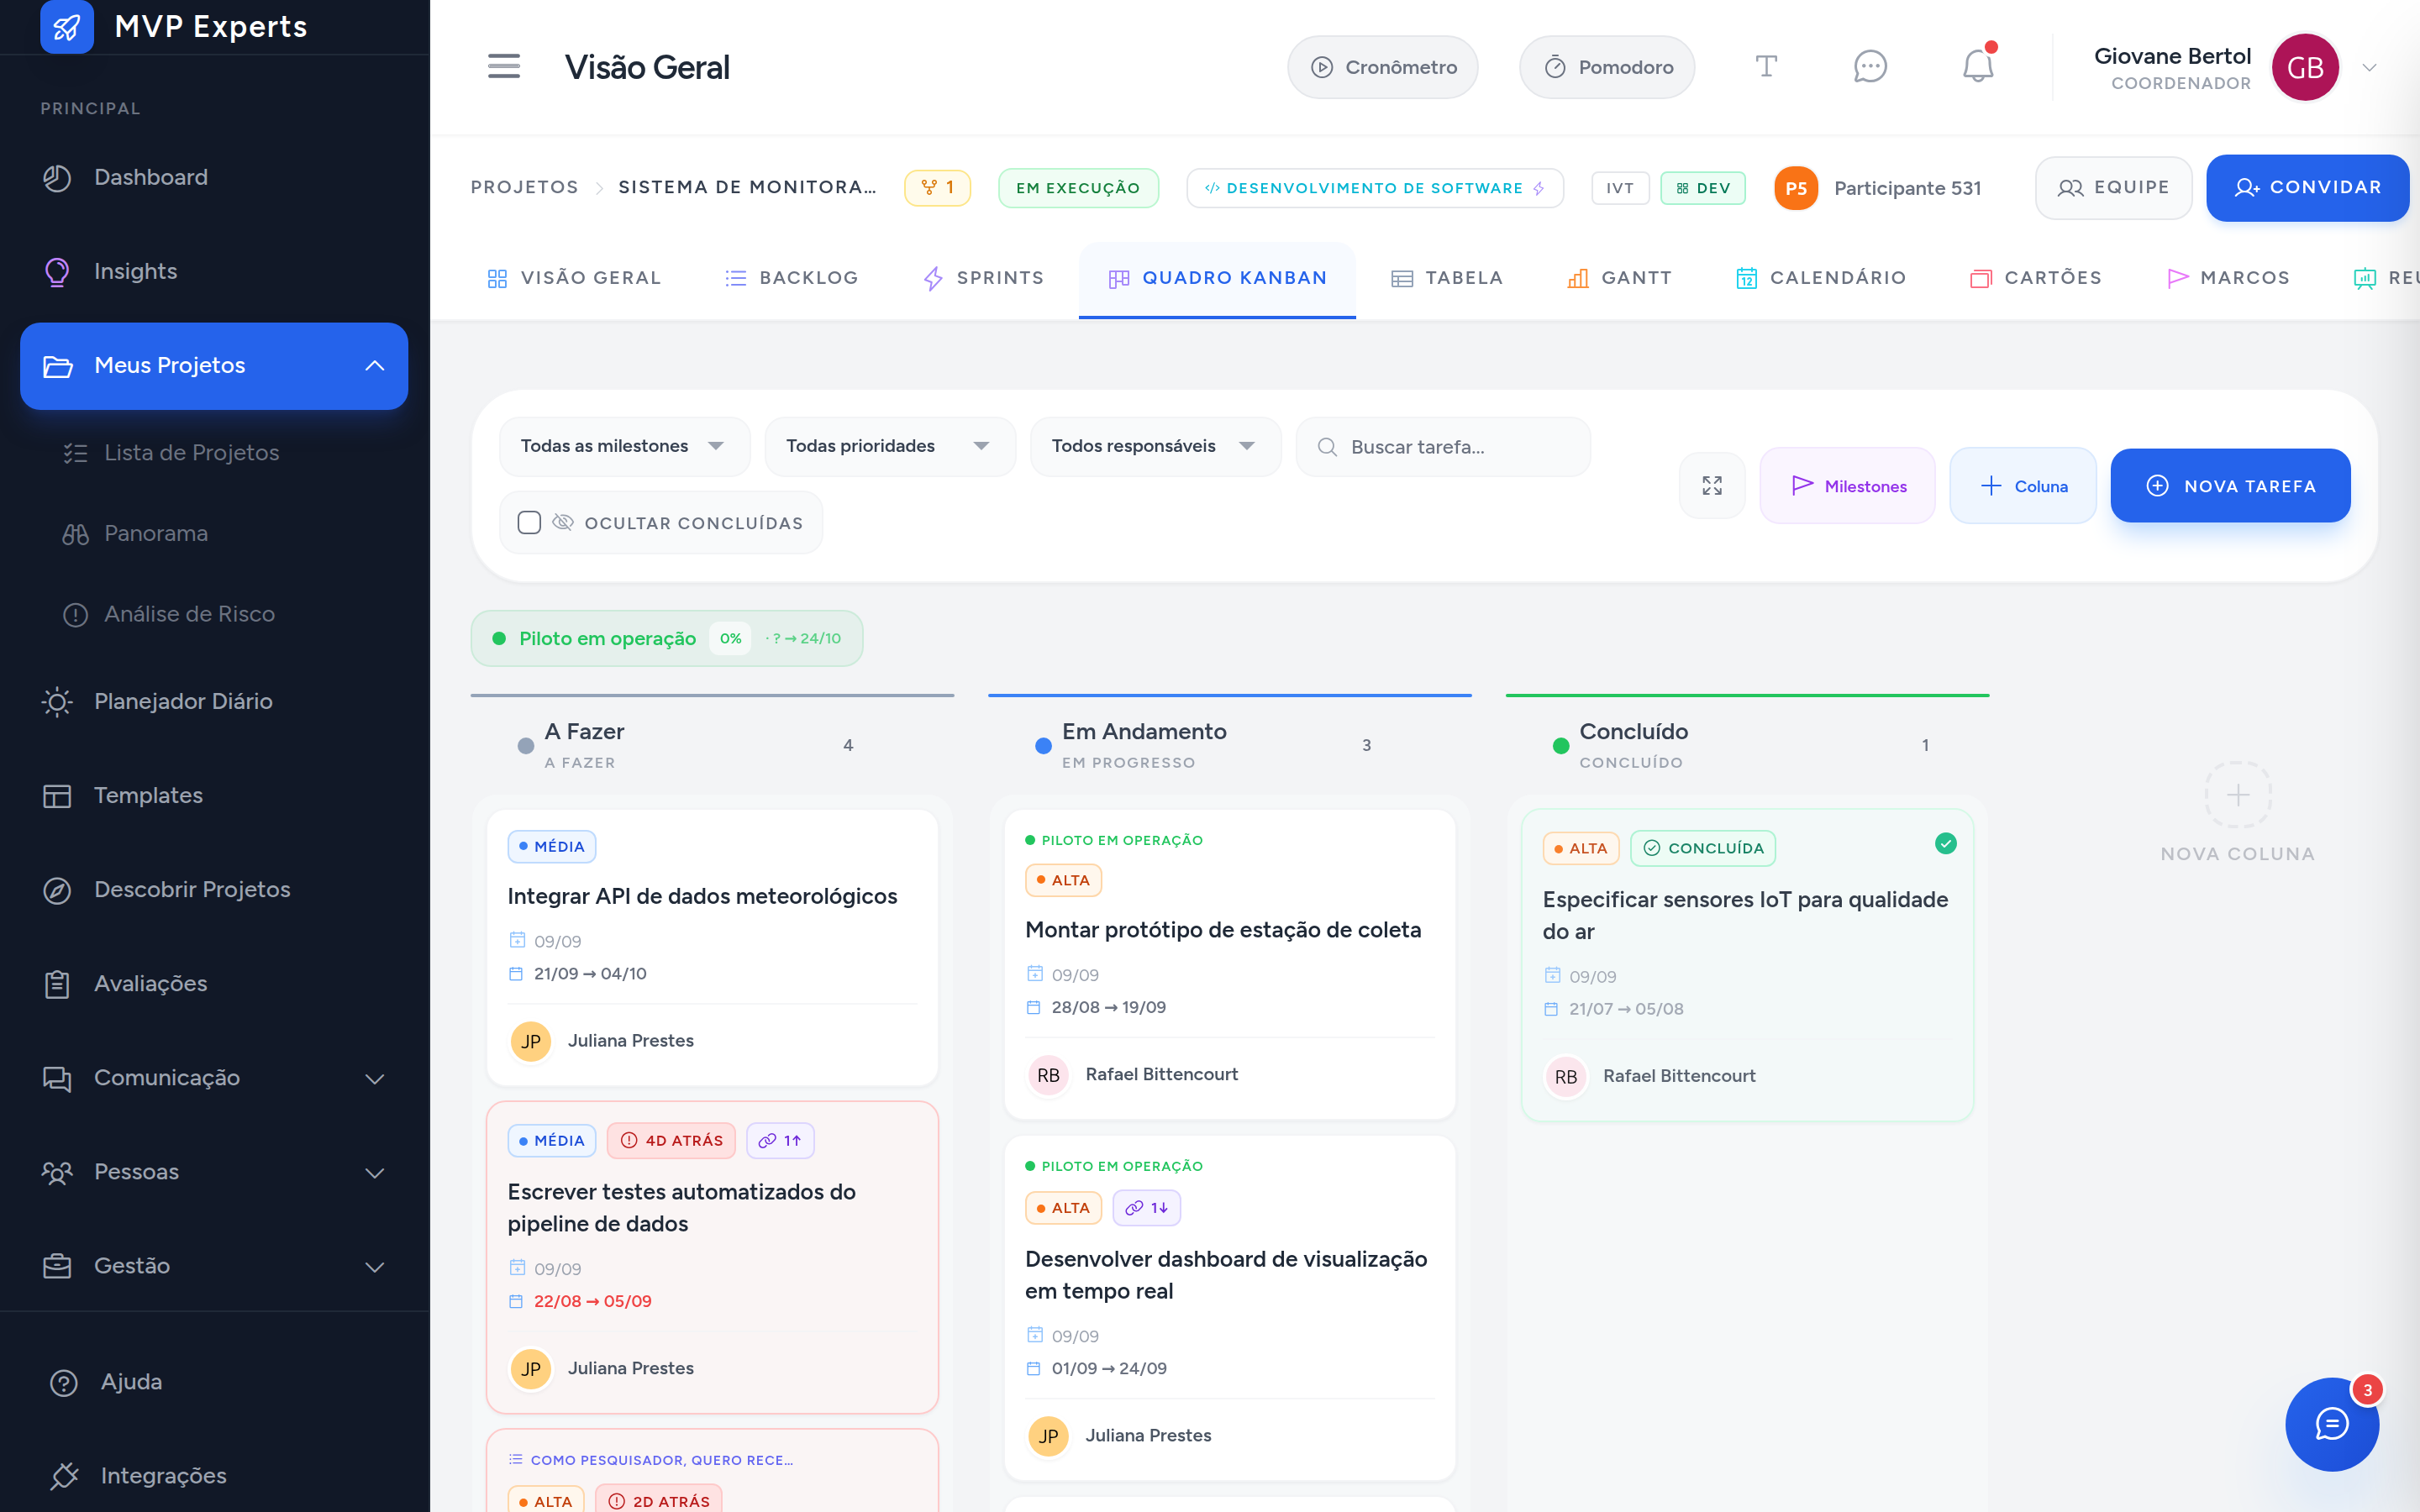Click Convidar button

(2307, 188)
